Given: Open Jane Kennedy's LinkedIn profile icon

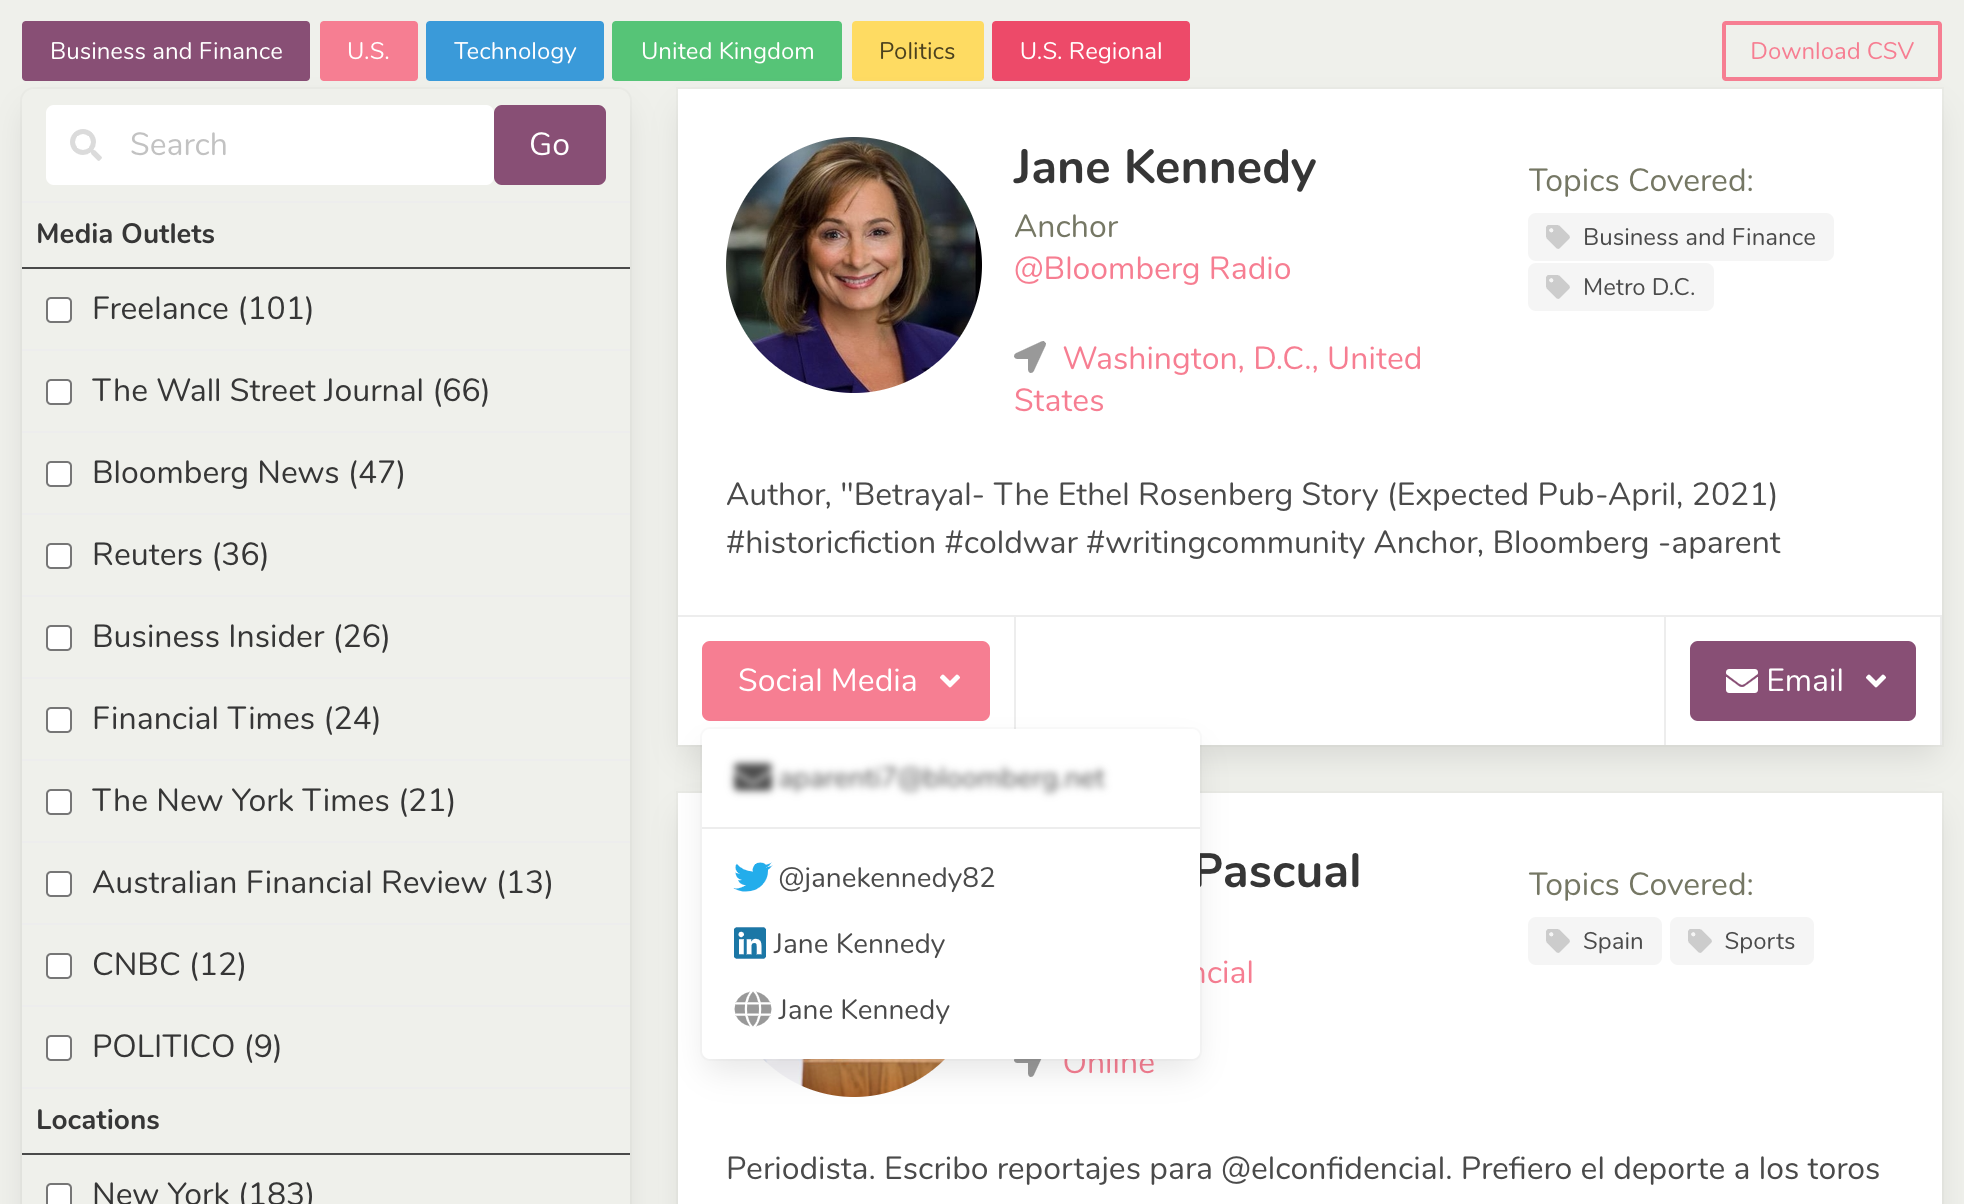Looking at the screenshot, I should [749, 943].
